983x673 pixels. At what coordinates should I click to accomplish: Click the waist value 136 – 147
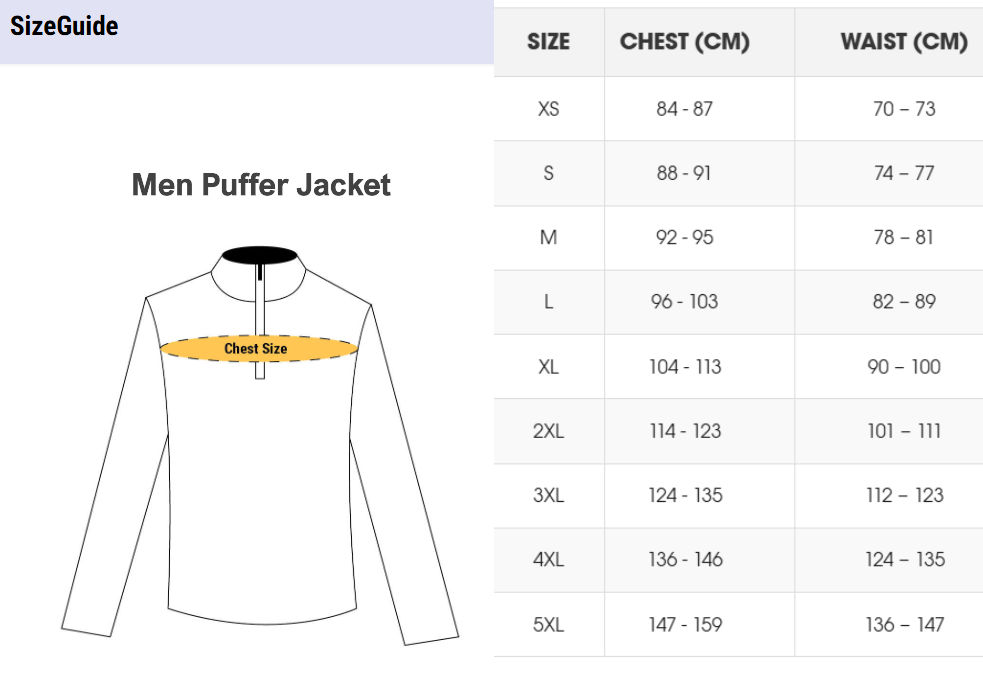click(x=905, y=625)
